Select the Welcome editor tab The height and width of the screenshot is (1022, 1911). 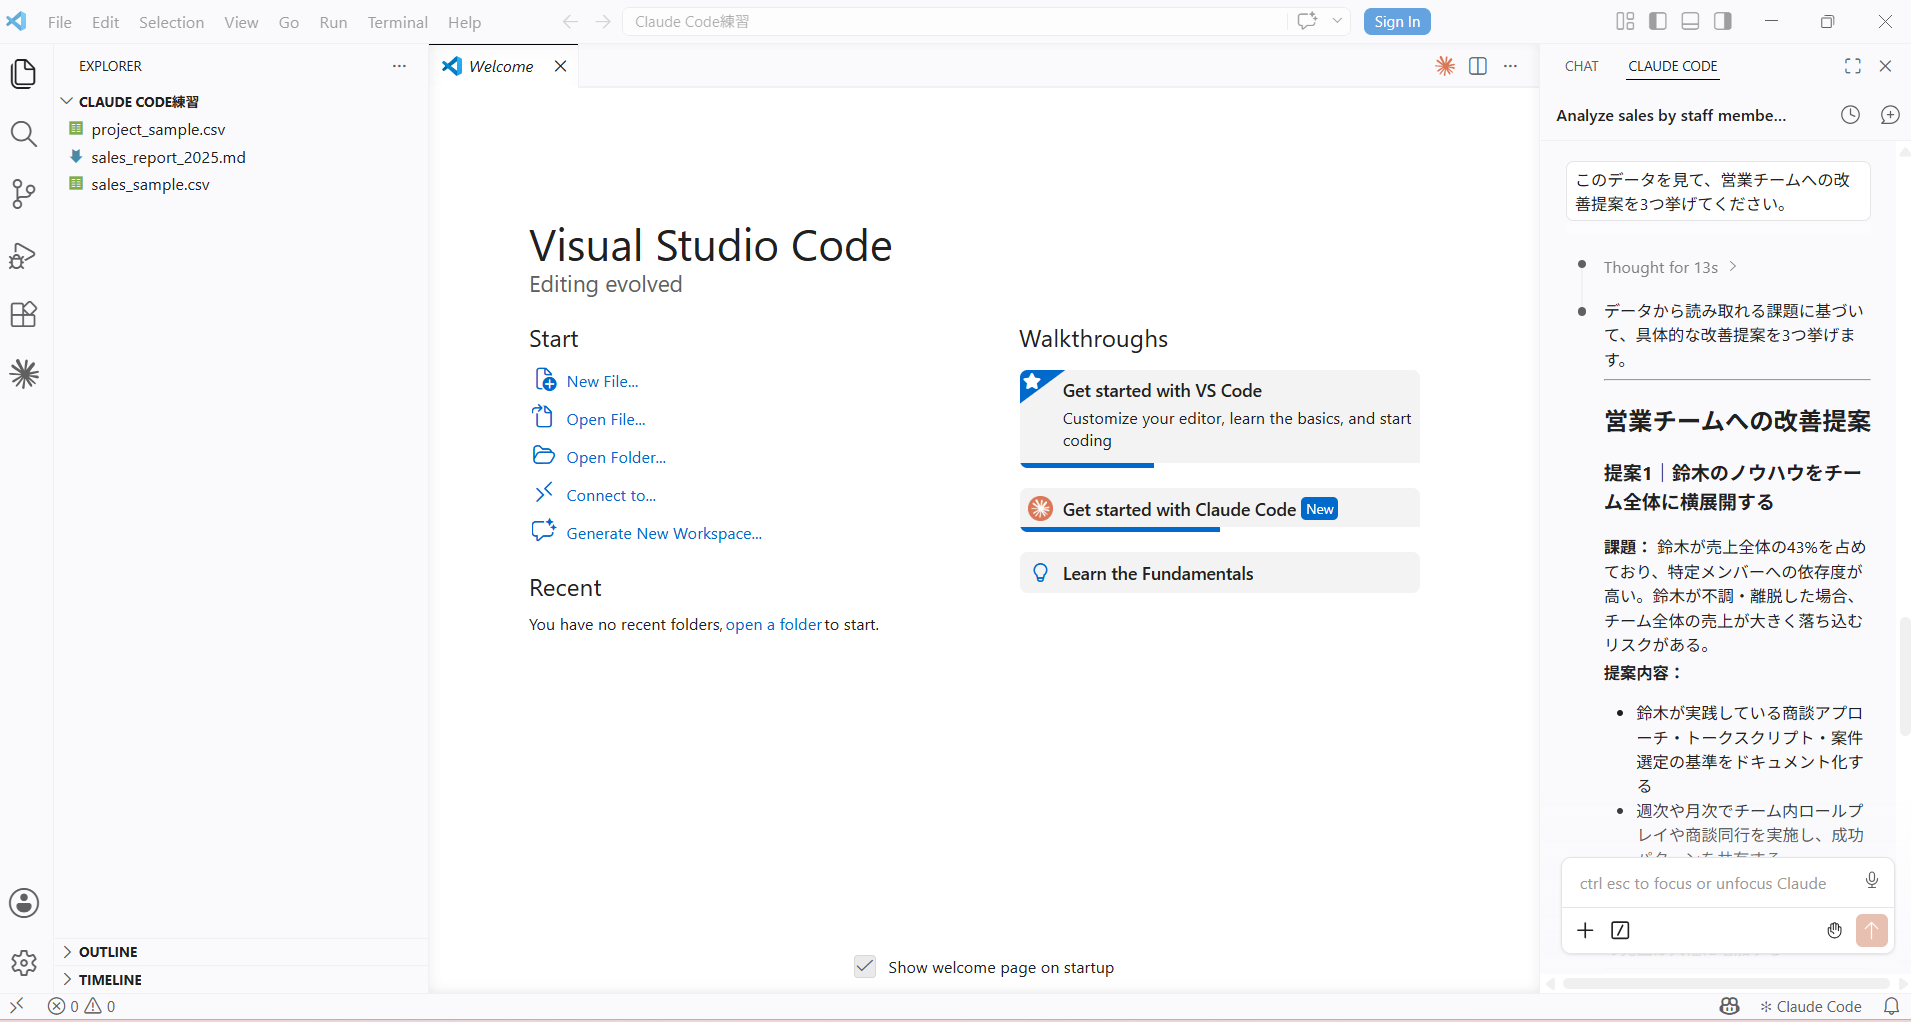coord(503,66)
